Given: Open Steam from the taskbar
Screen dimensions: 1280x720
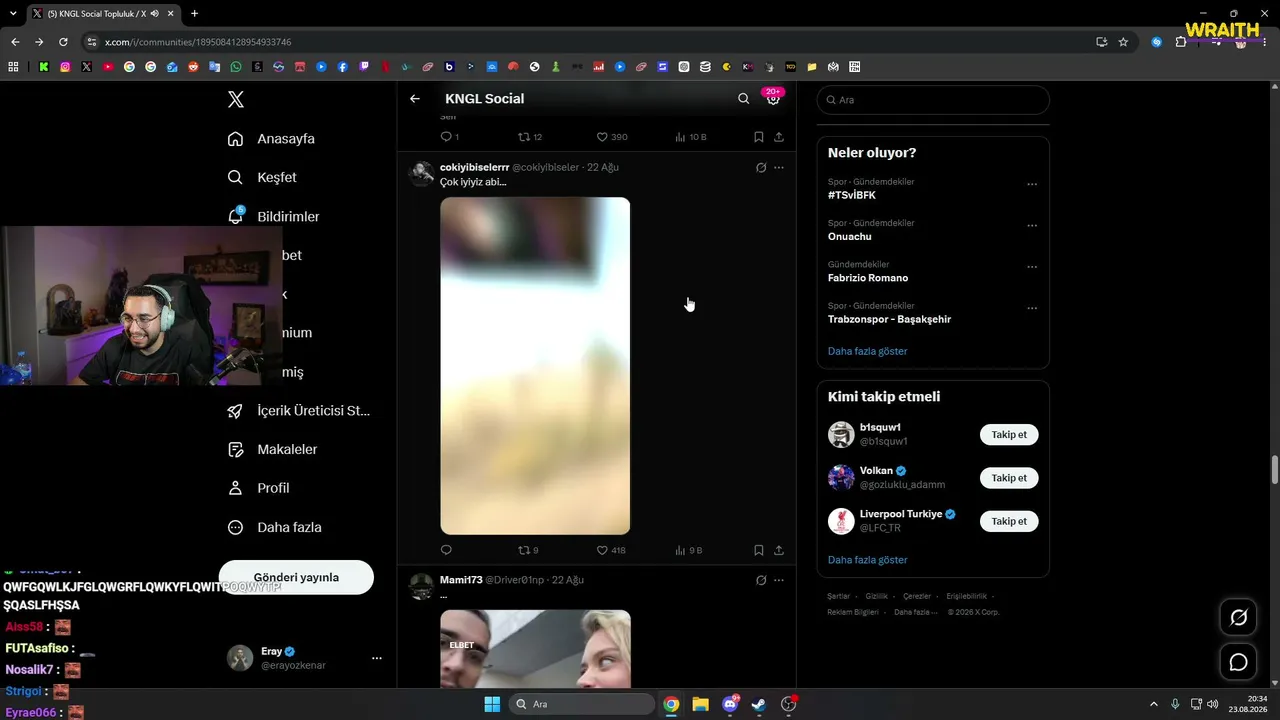Looking at the screenshot, I should [758, 704].
